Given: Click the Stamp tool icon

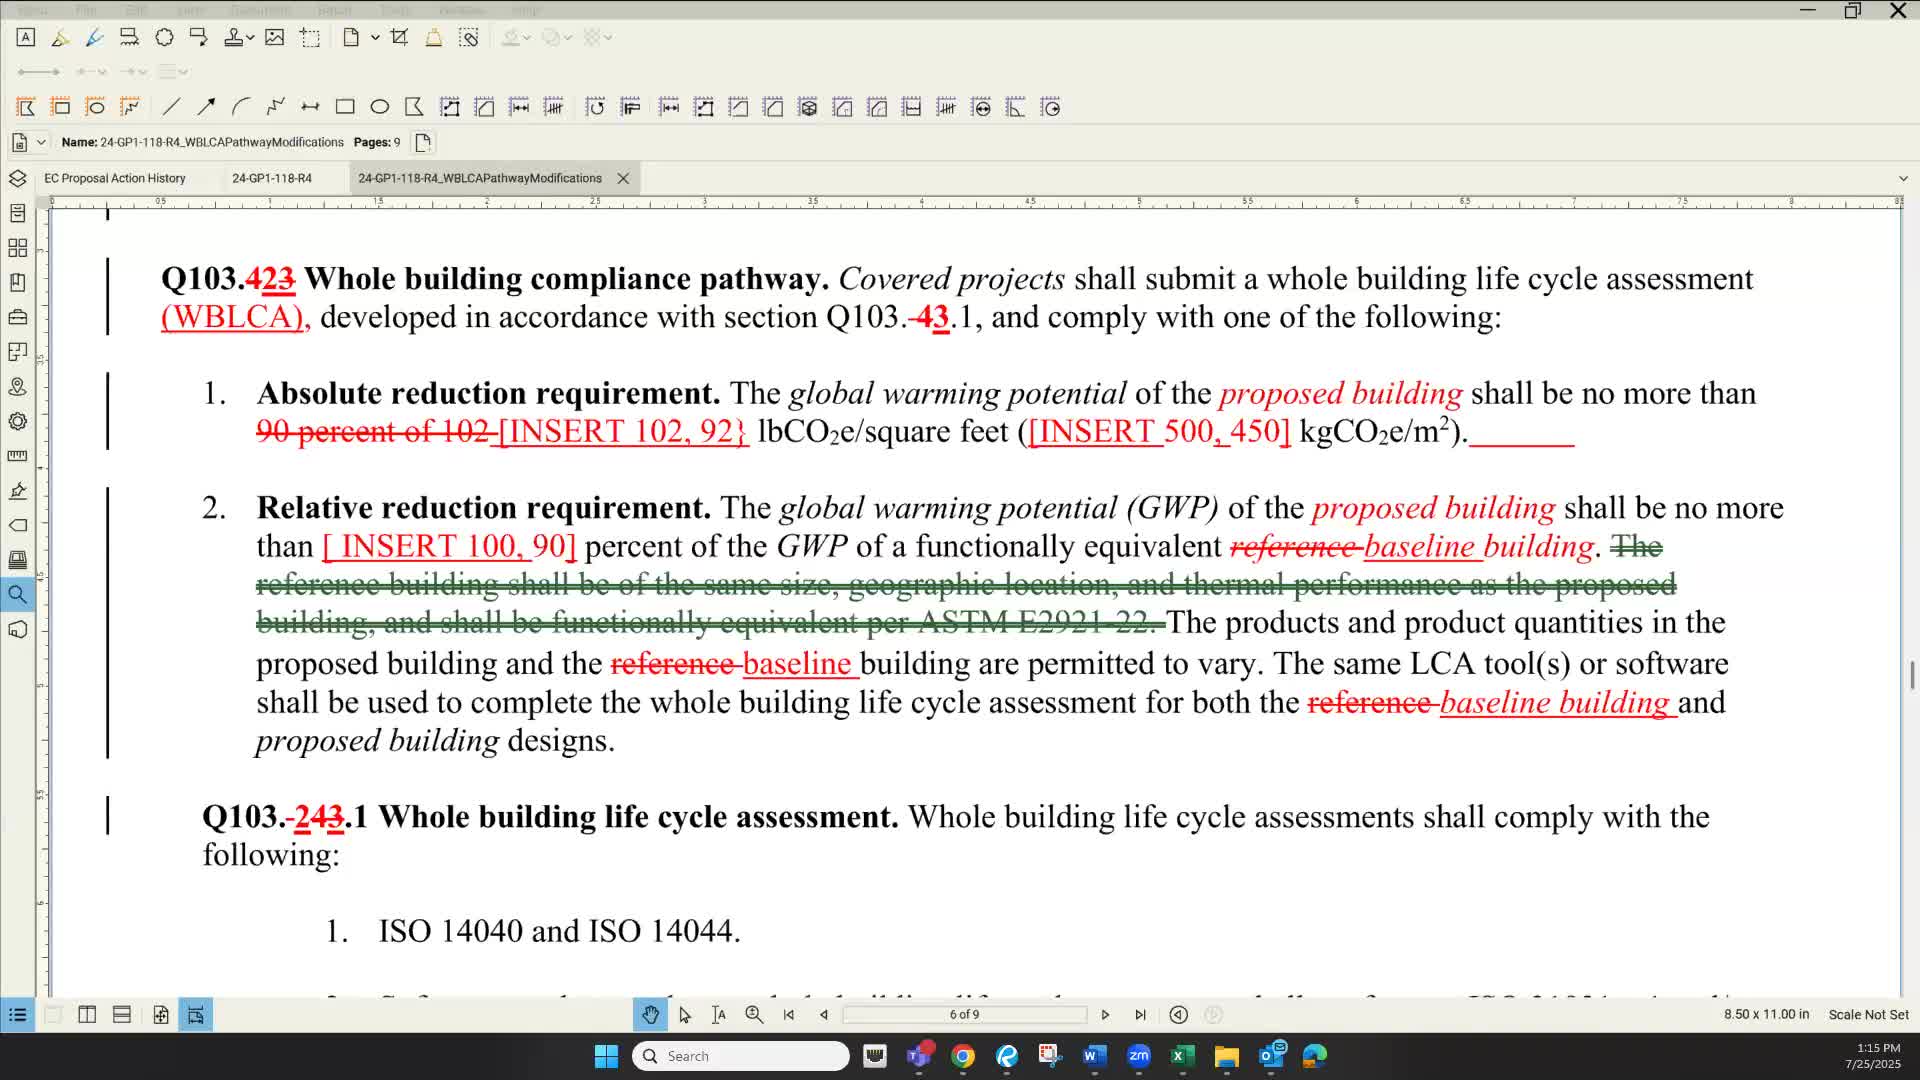Looking at the screenshot, I should tap(233, 37).
